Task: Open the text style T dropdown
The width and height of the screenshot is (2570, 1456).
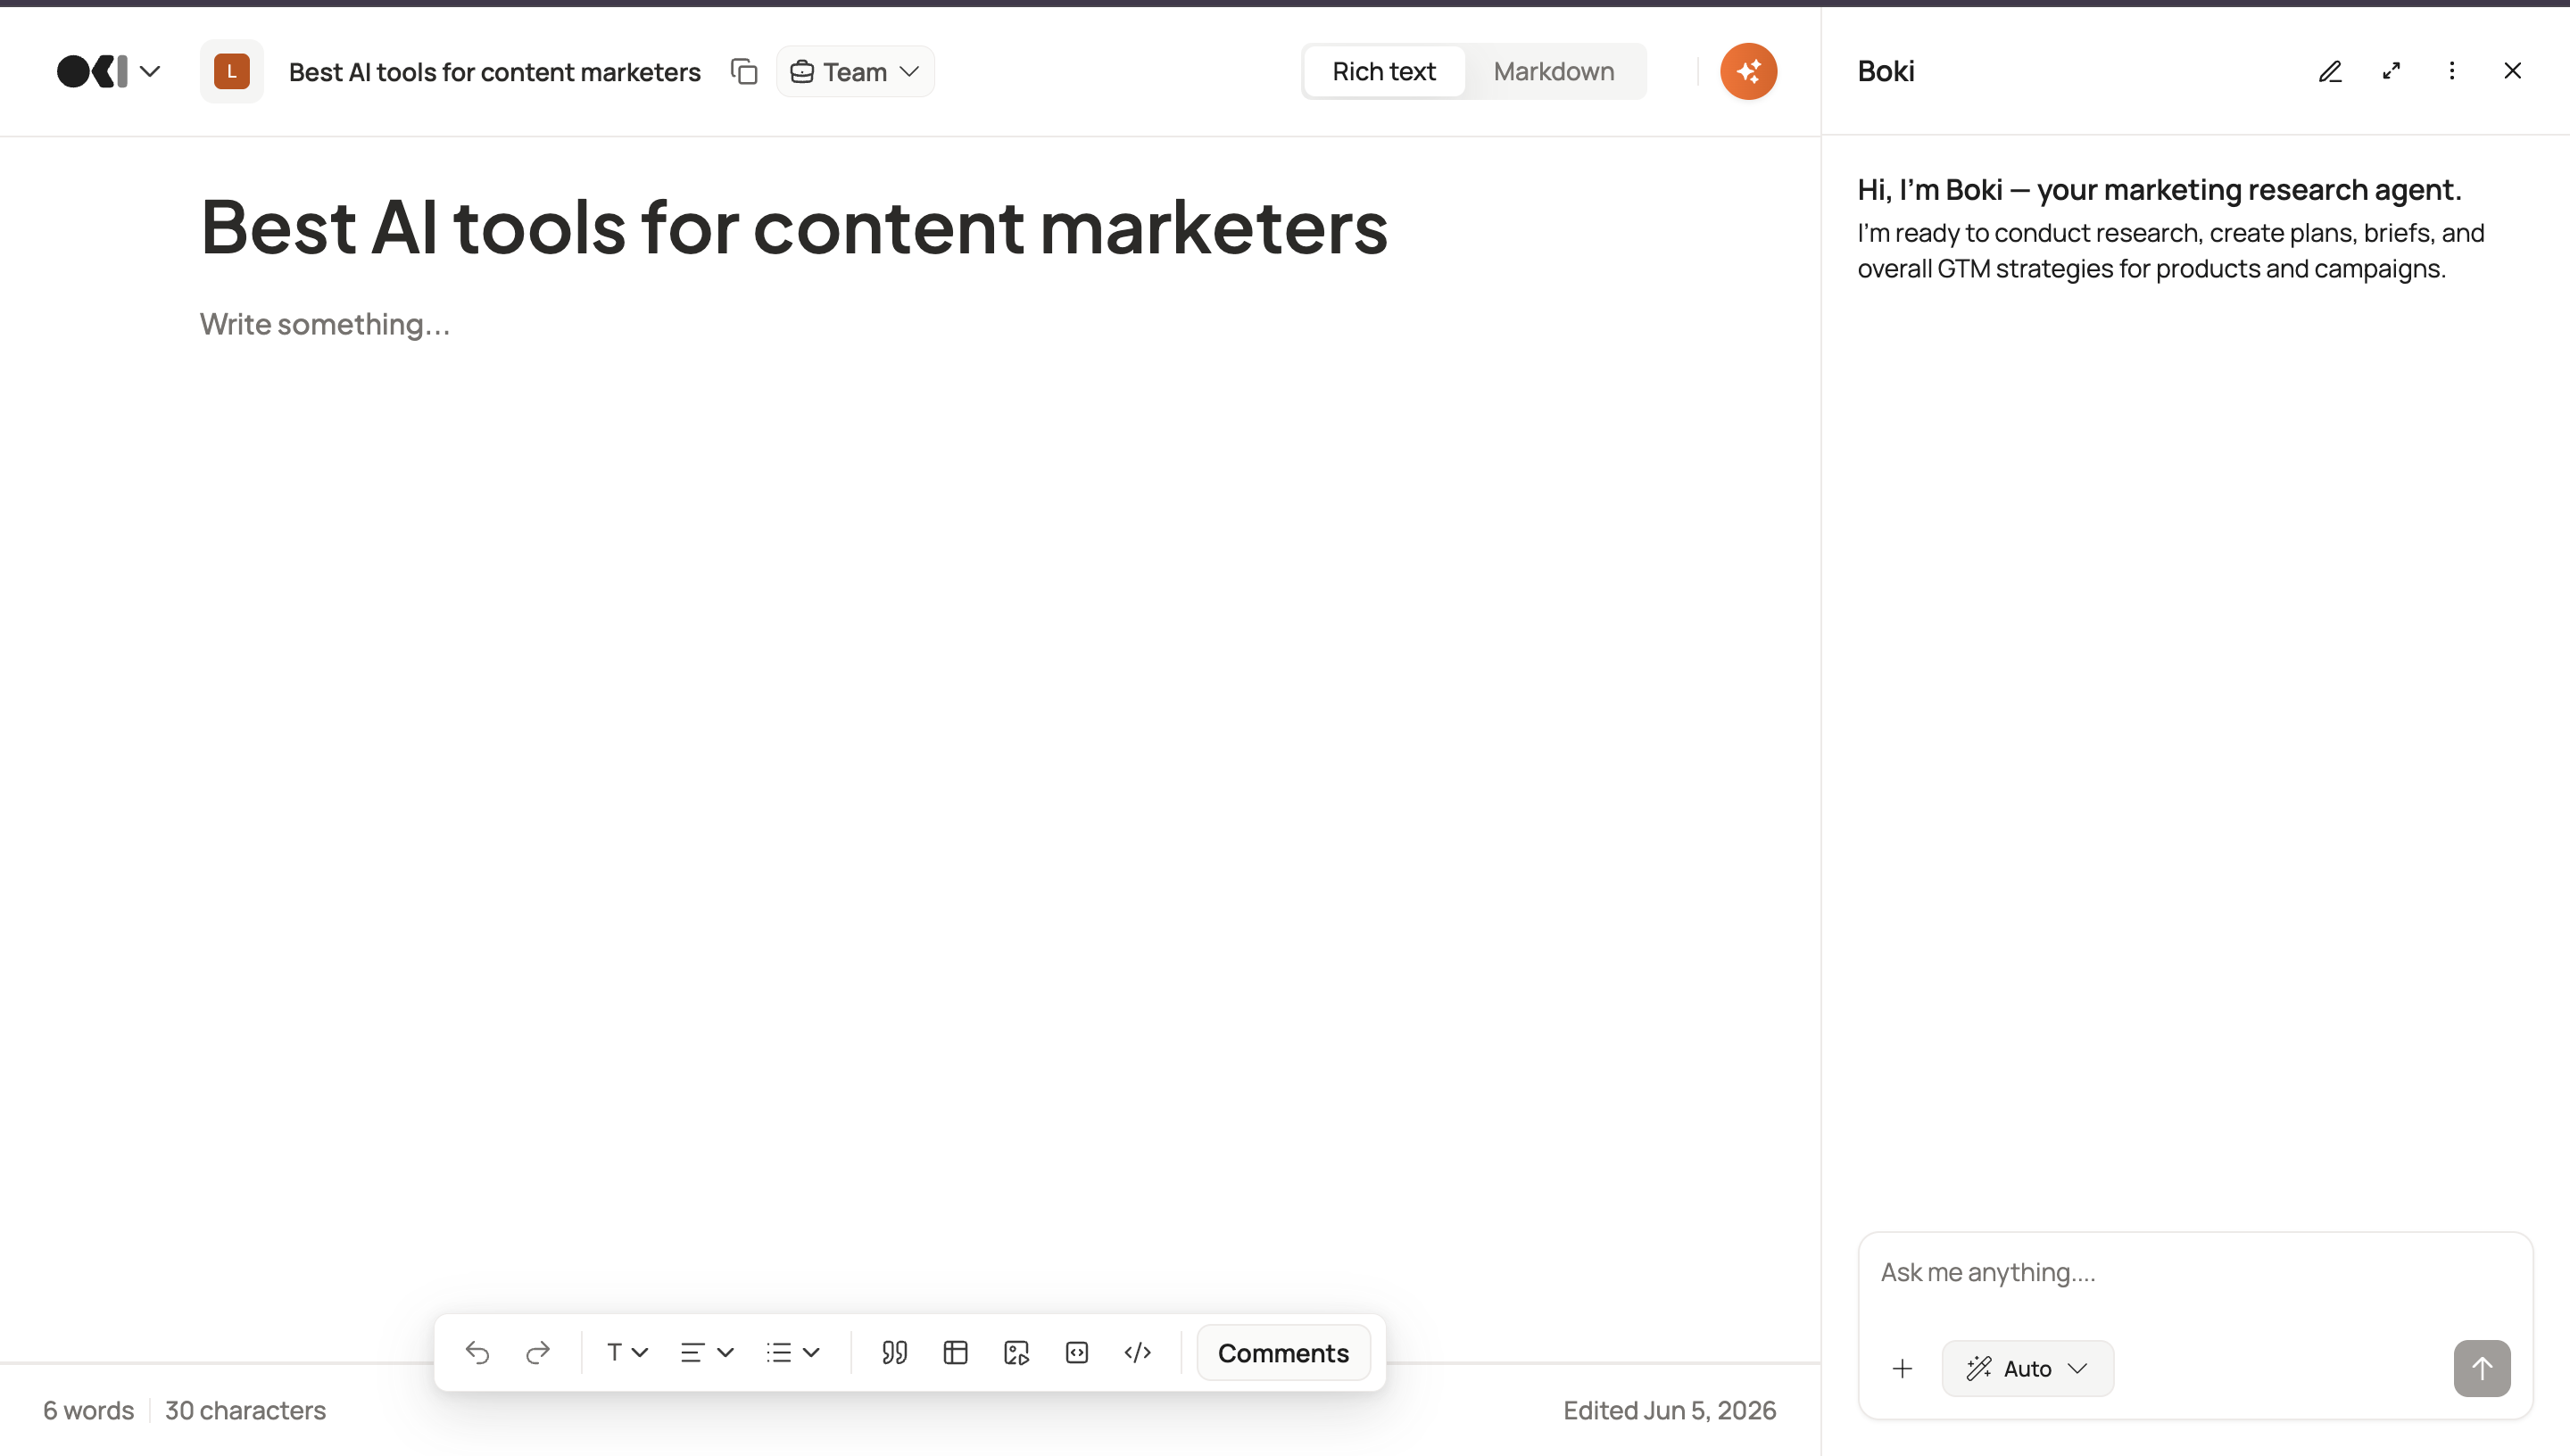Action: (x=627, y=1352)
